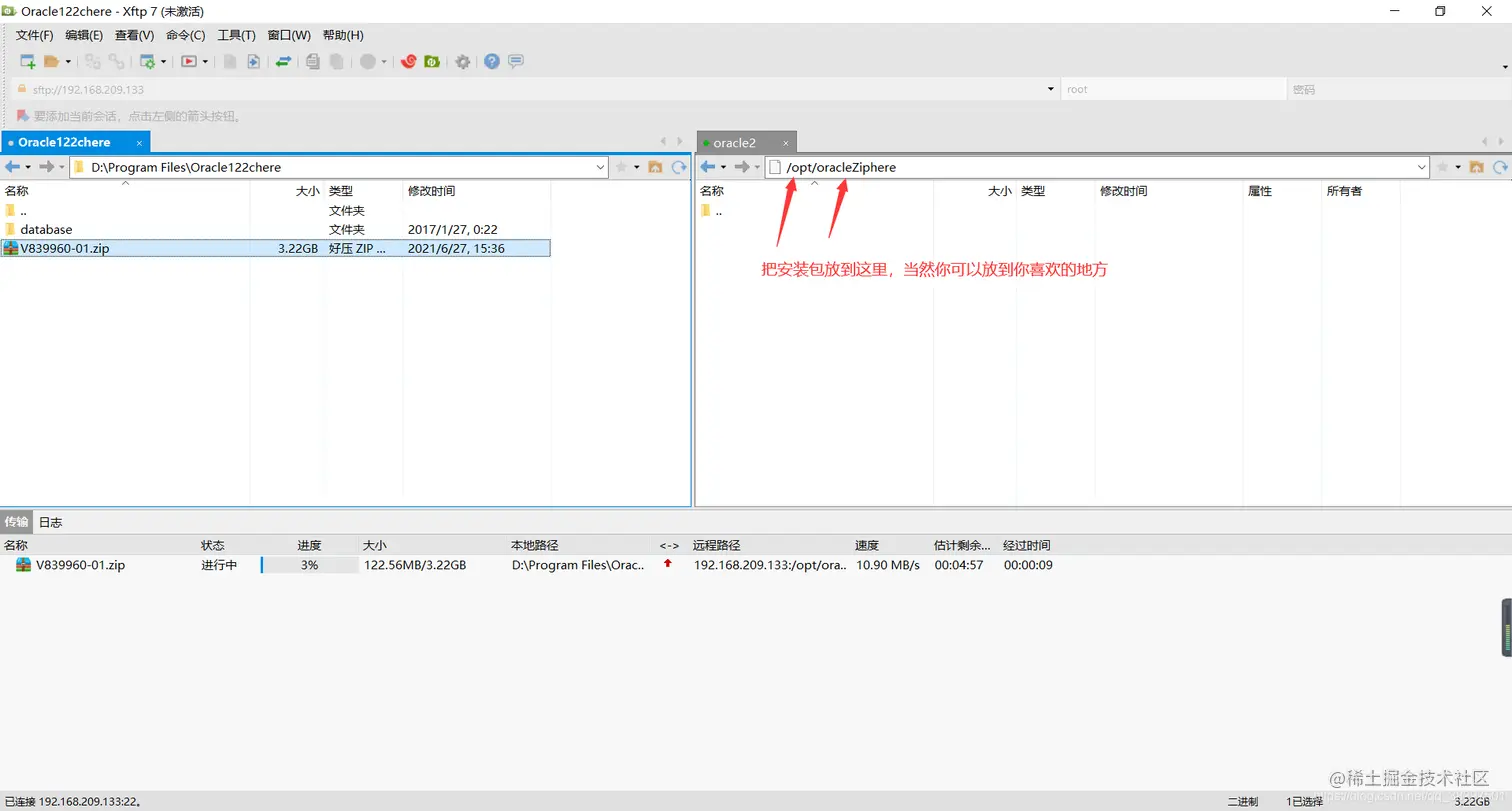Go forward in local pane
This screenshot has width=1512, height=811.
click(46, 167)
